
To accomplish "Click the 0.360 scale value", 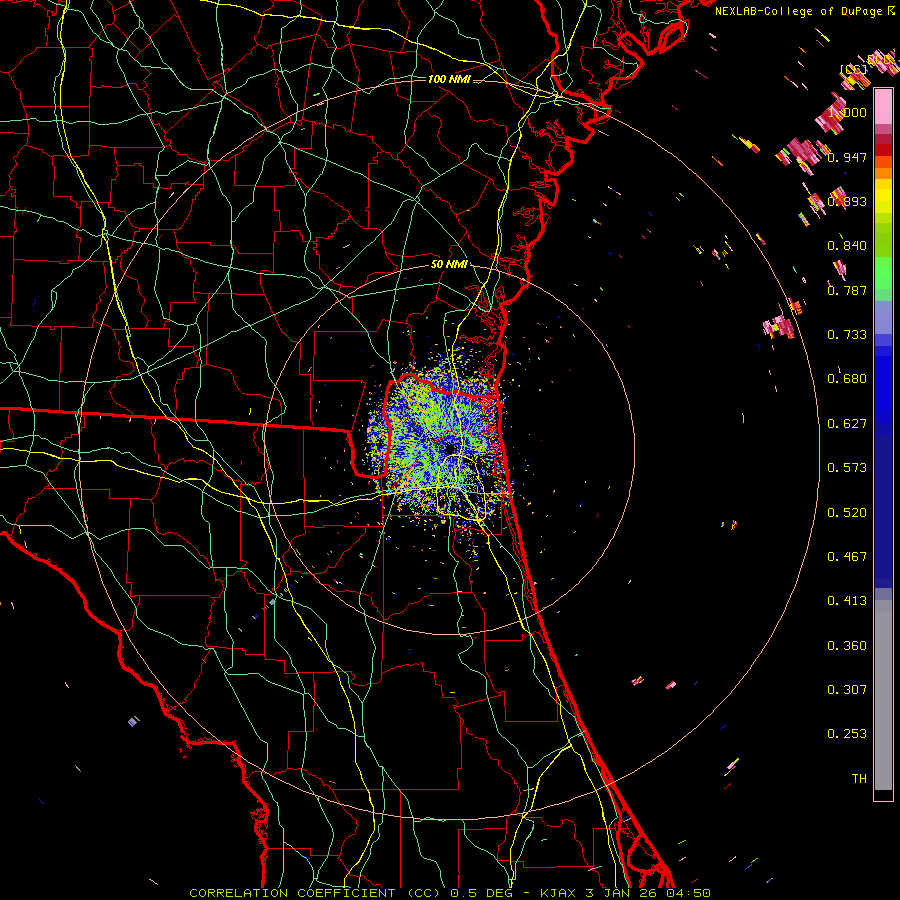I will 847,646.
